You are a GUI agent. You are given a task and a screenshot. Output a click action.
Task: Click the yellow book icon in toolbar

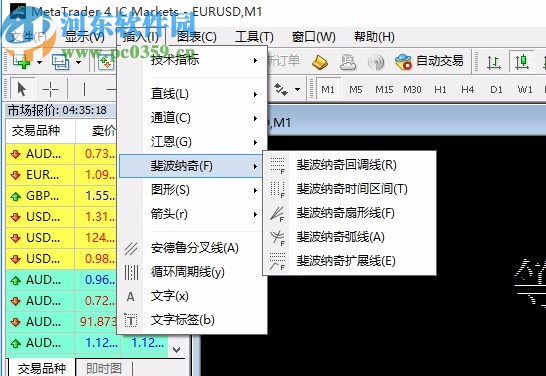click(x=319, y=62)
